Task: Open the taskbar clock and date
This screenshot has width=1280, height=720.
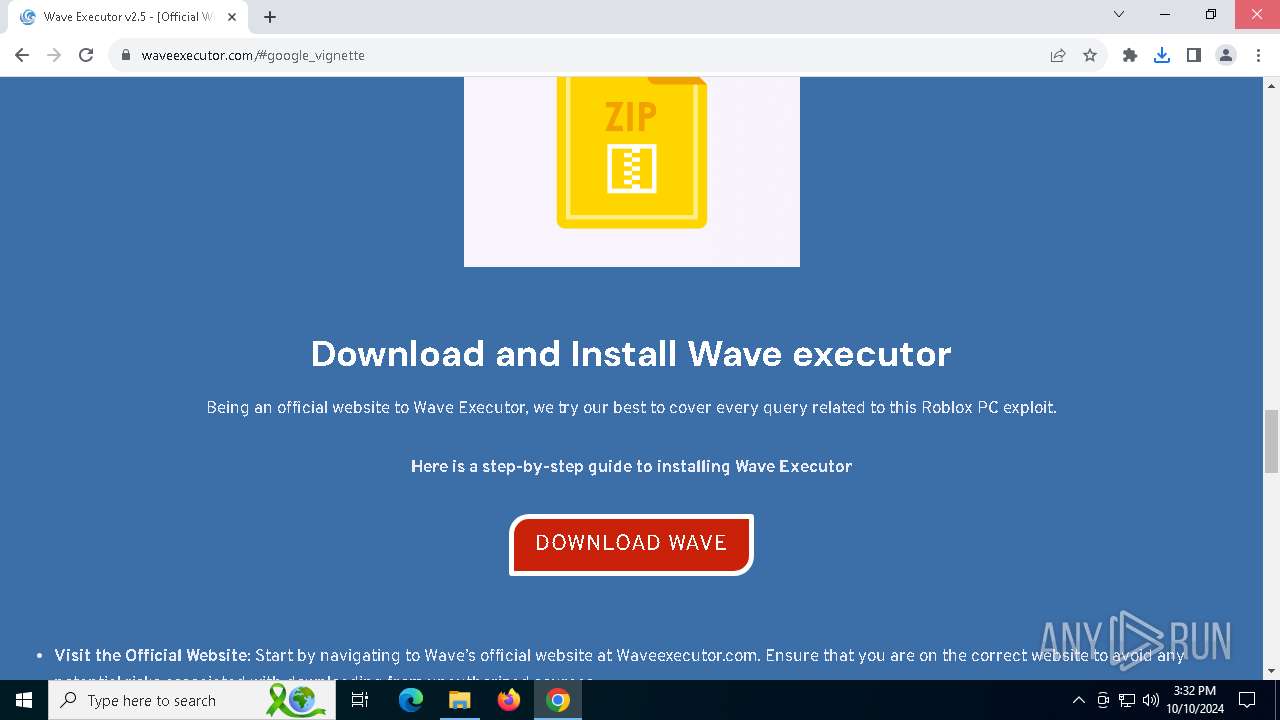Action: coord(1195,700)
